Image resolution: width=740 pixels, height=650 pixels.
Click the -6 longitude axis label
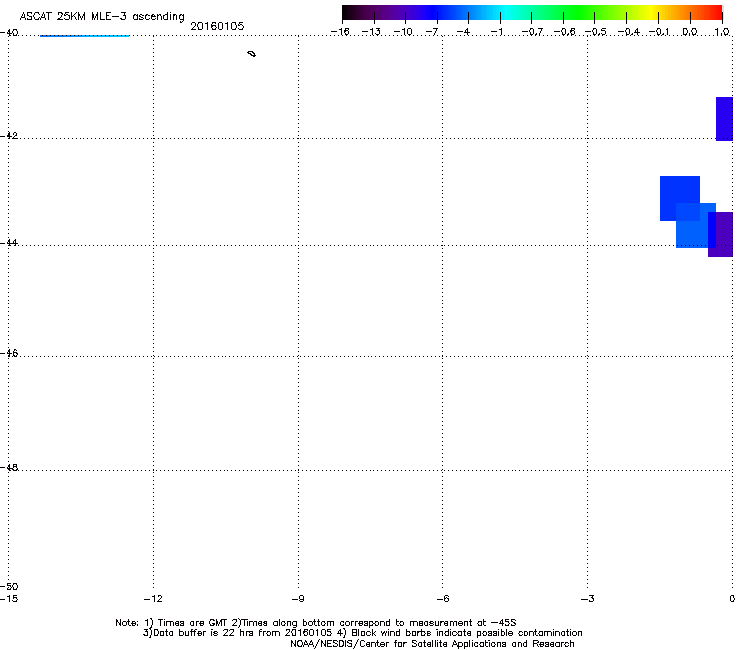pyautogui.click(x=443, y=599)
